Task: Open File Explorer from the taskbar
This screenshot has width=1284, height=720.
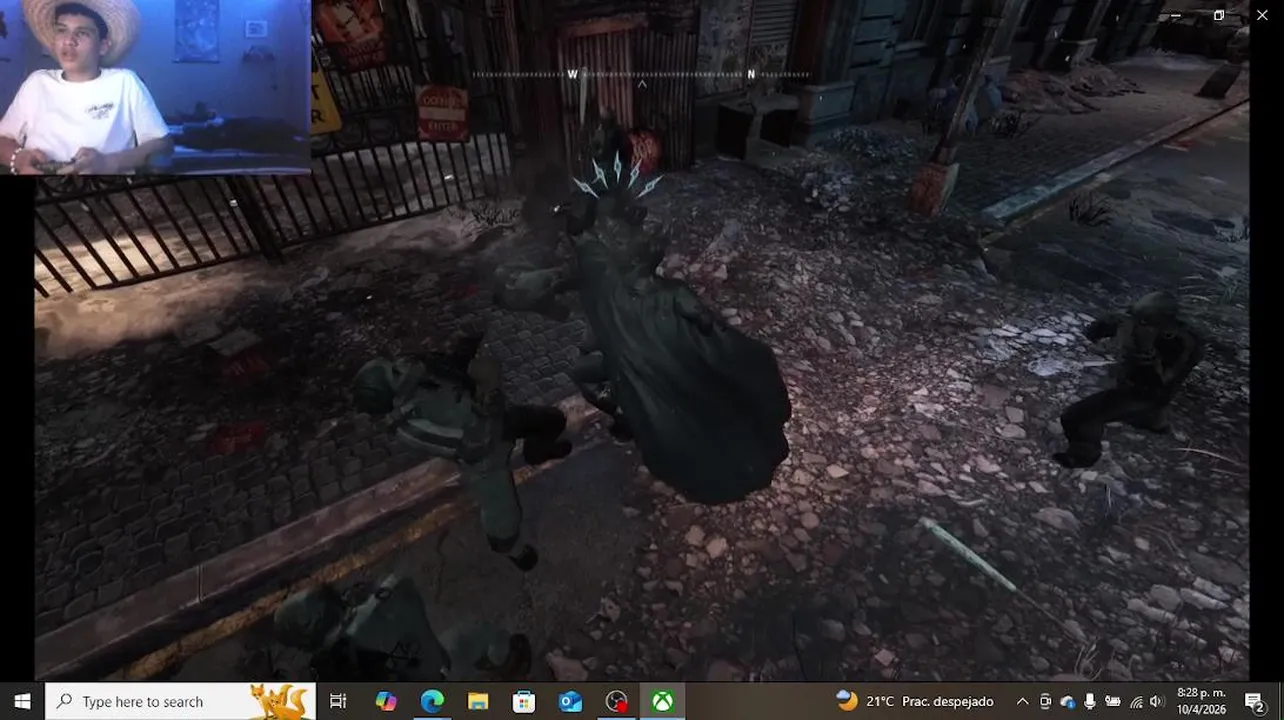Action: pyautogui.click(x=478, y=702)
